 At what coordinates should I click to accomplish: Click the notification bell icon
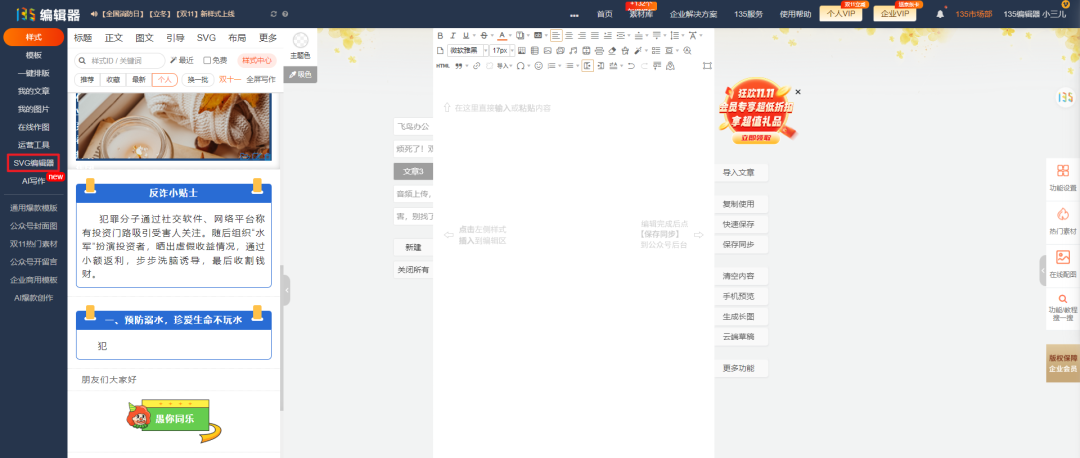coord(940,14)
